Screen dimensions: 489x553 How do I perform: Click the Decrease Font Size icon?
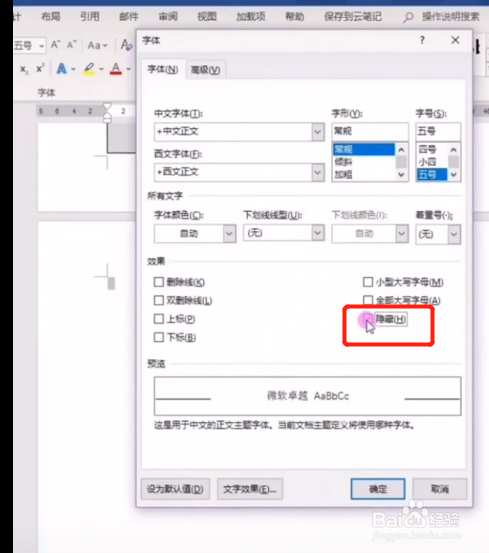point(72,45)
